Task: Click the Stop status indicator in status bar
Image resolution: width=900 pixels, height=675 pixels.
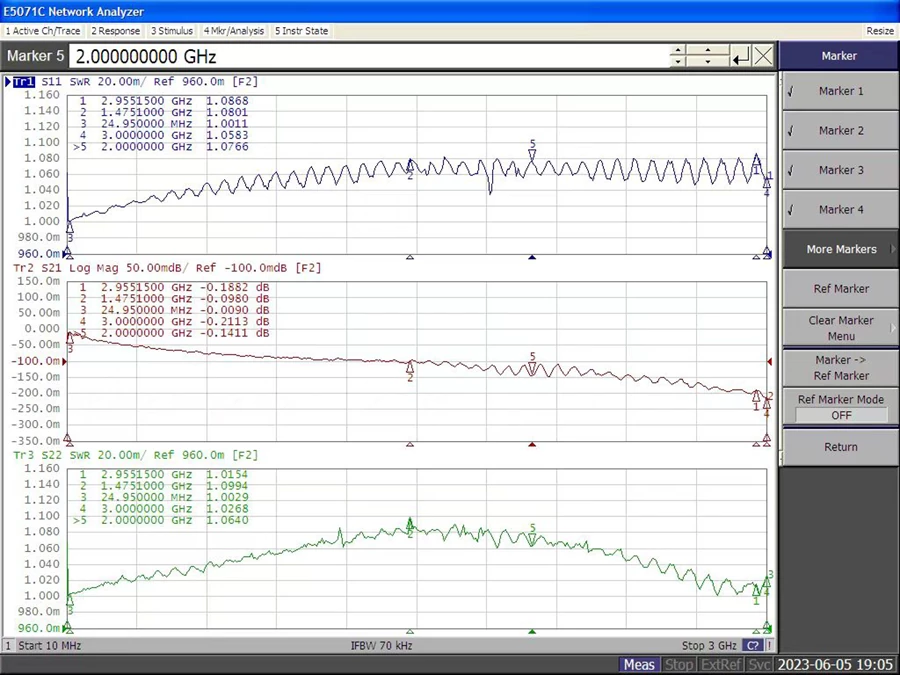Action: 679,664
